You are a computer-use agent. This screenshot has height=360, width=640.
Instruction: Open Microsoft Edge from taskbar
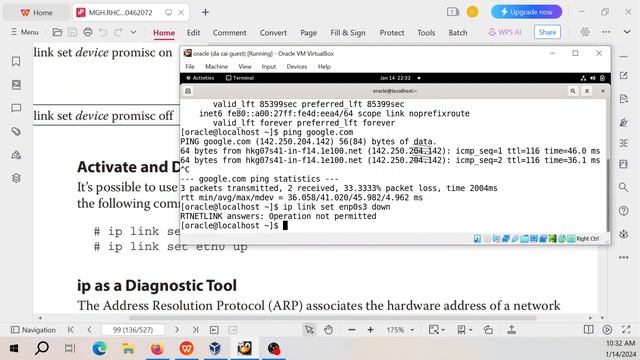pyautogui.click(x=100, y=349)
